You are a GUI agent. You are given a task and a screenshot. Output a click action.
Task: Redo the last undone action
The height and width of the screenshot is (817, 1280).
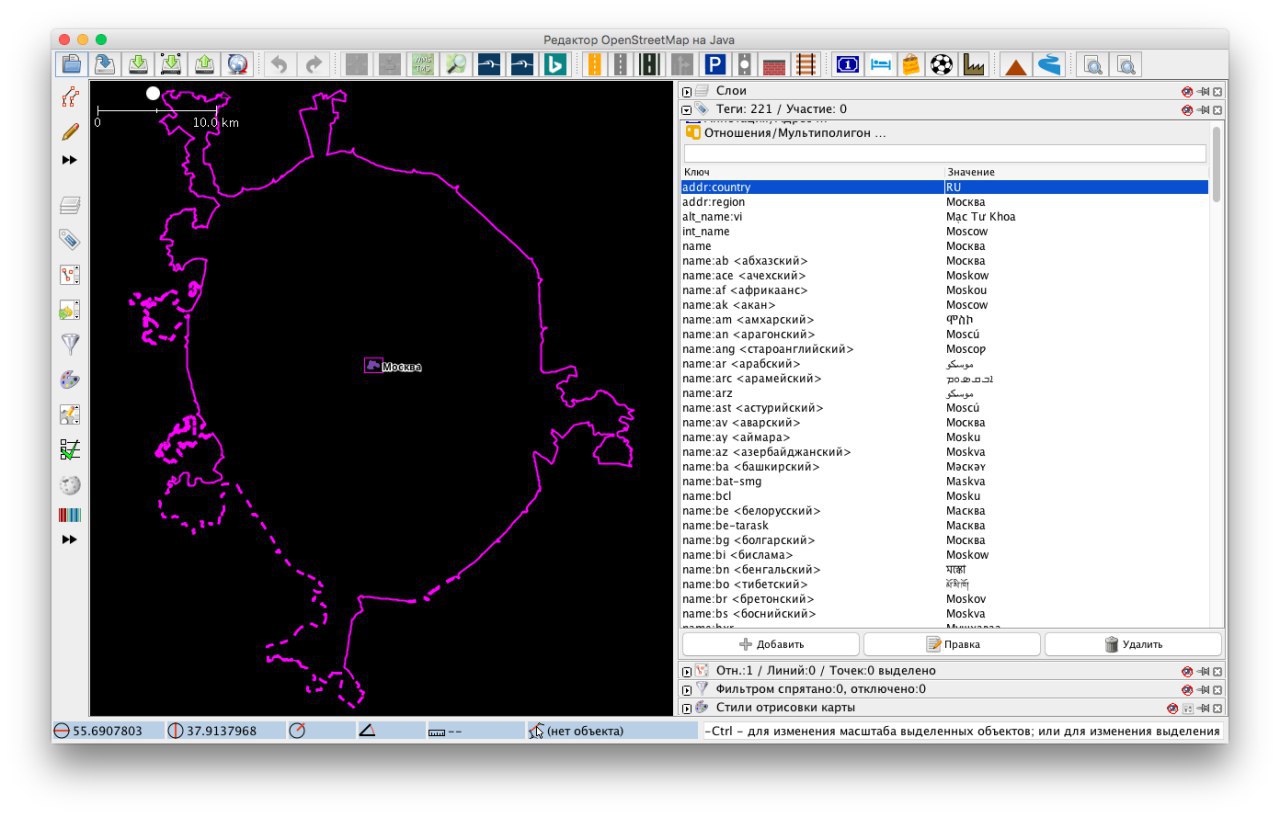click(x=313, y=64)
